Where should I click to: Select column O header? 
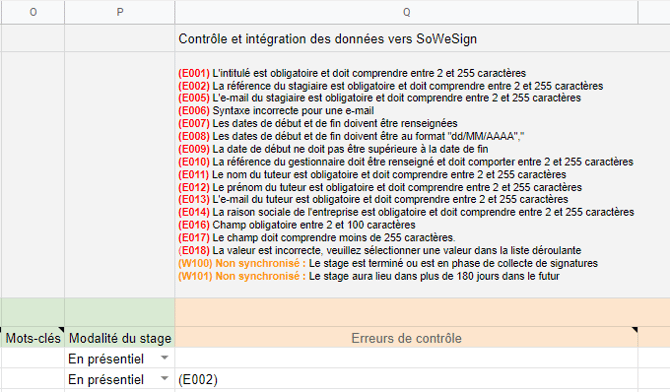tap(33, 12)
